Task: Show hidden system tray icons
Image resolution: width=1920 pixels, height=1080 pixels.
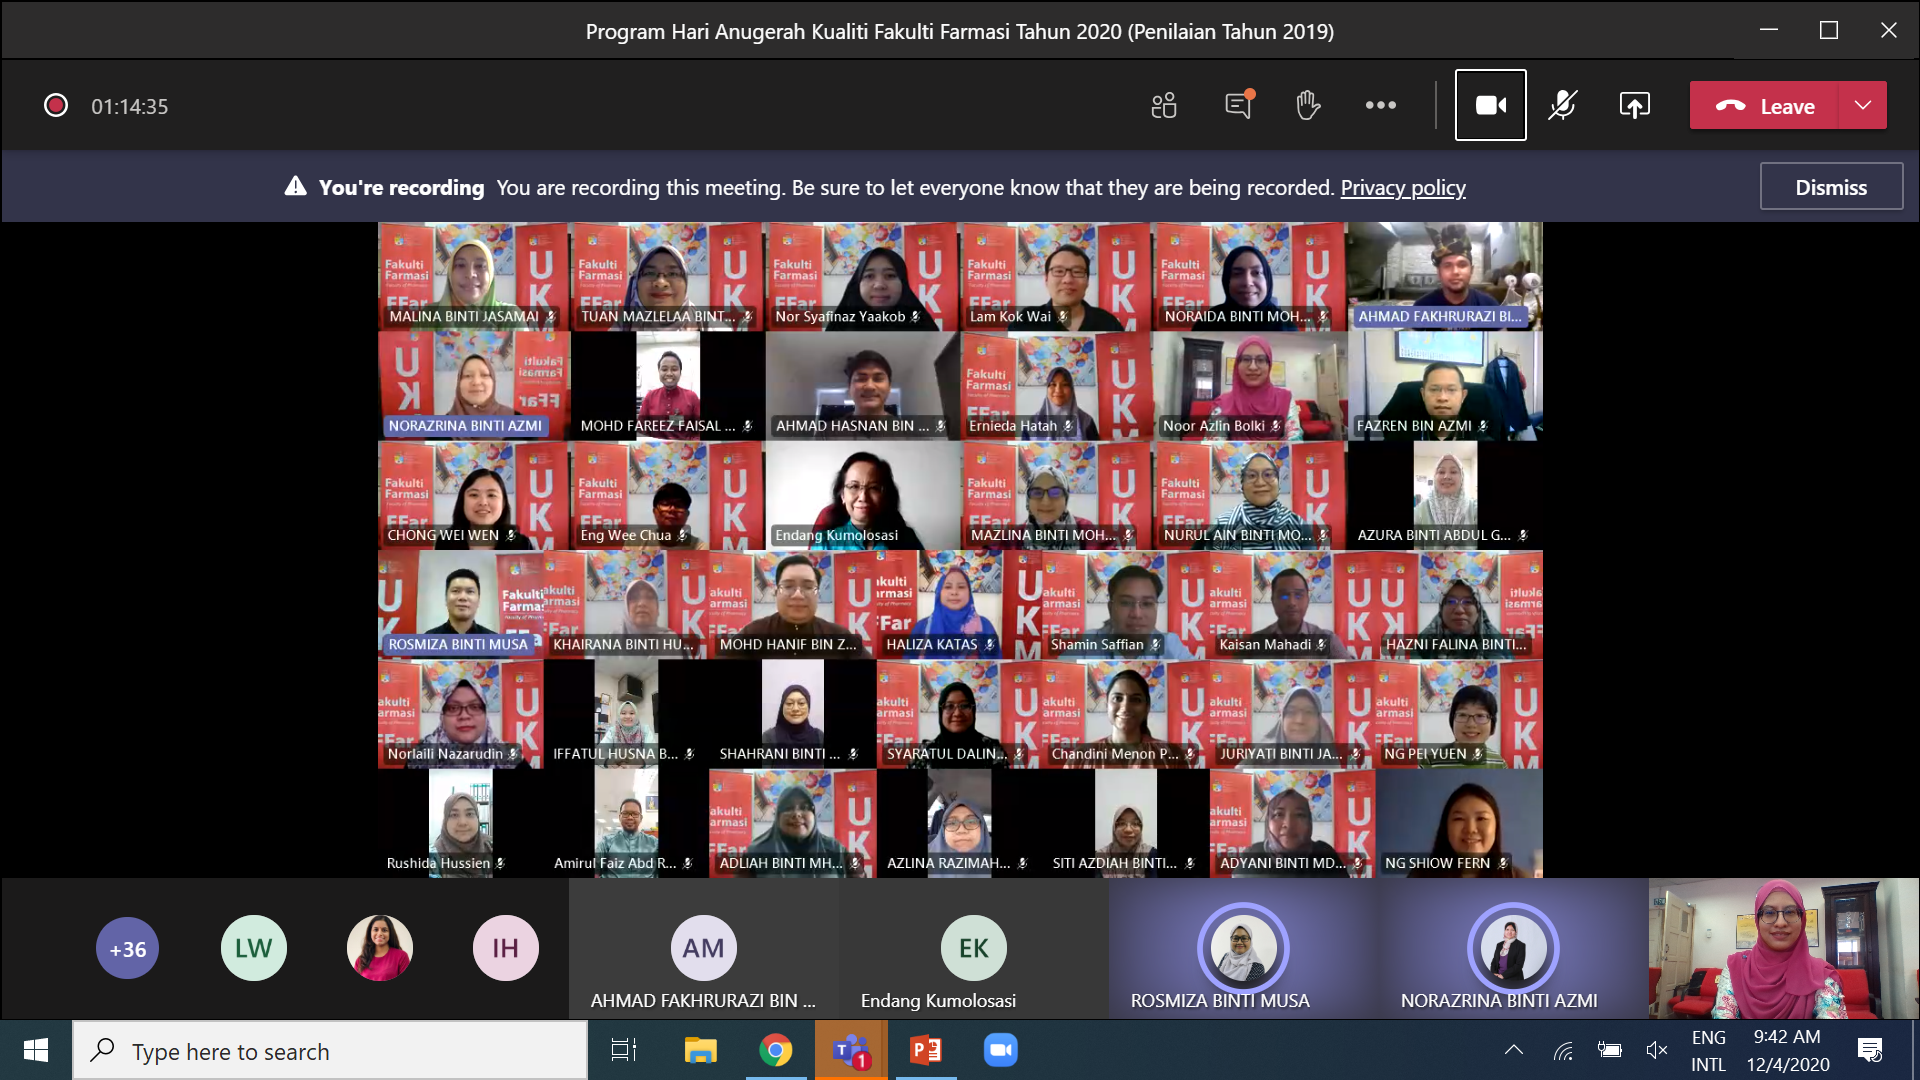Action: click(1514, 1050)
